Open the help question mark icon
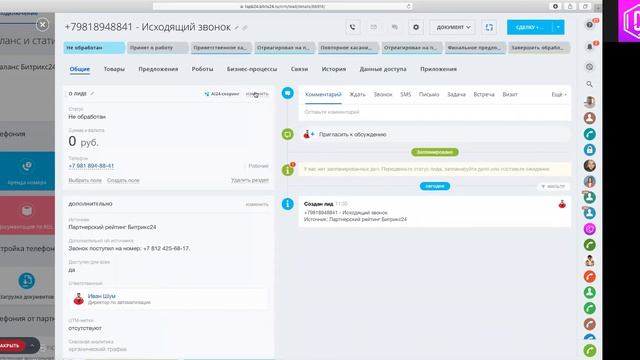The image size is (640, 360). (589, 25)
